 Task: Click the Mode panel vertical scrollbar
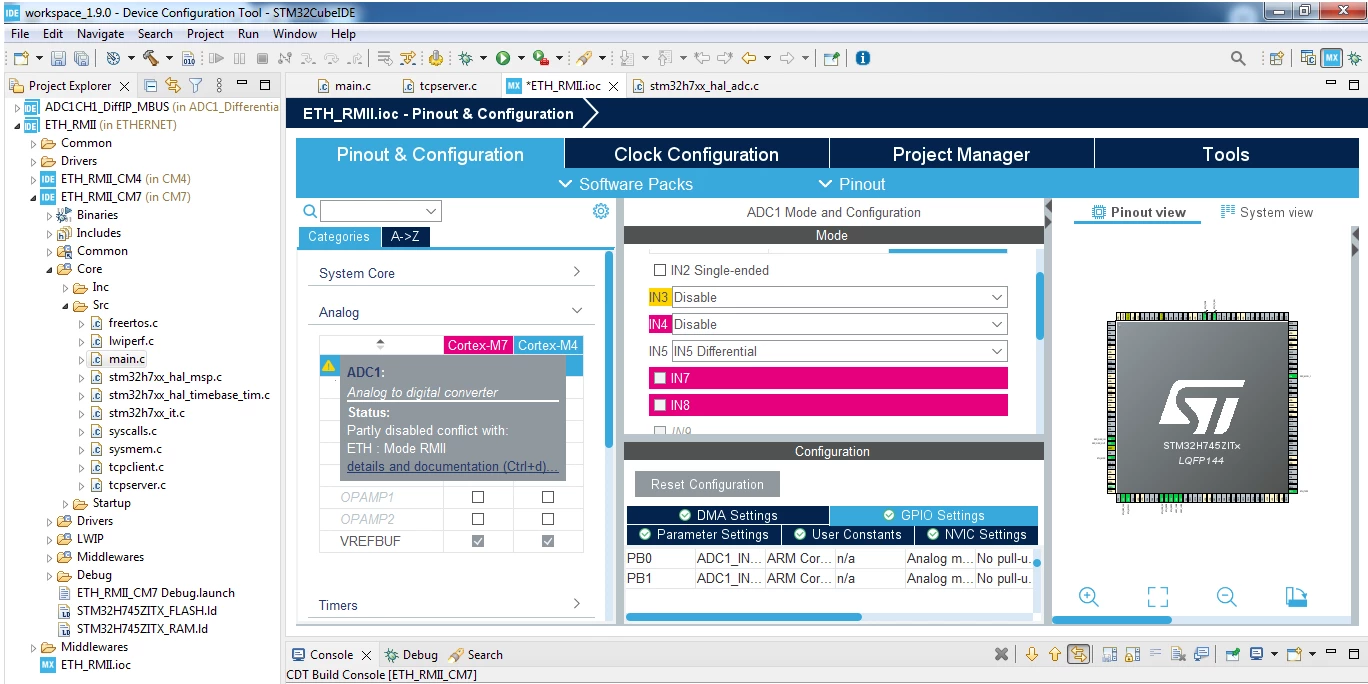[x=1040, y=305]
